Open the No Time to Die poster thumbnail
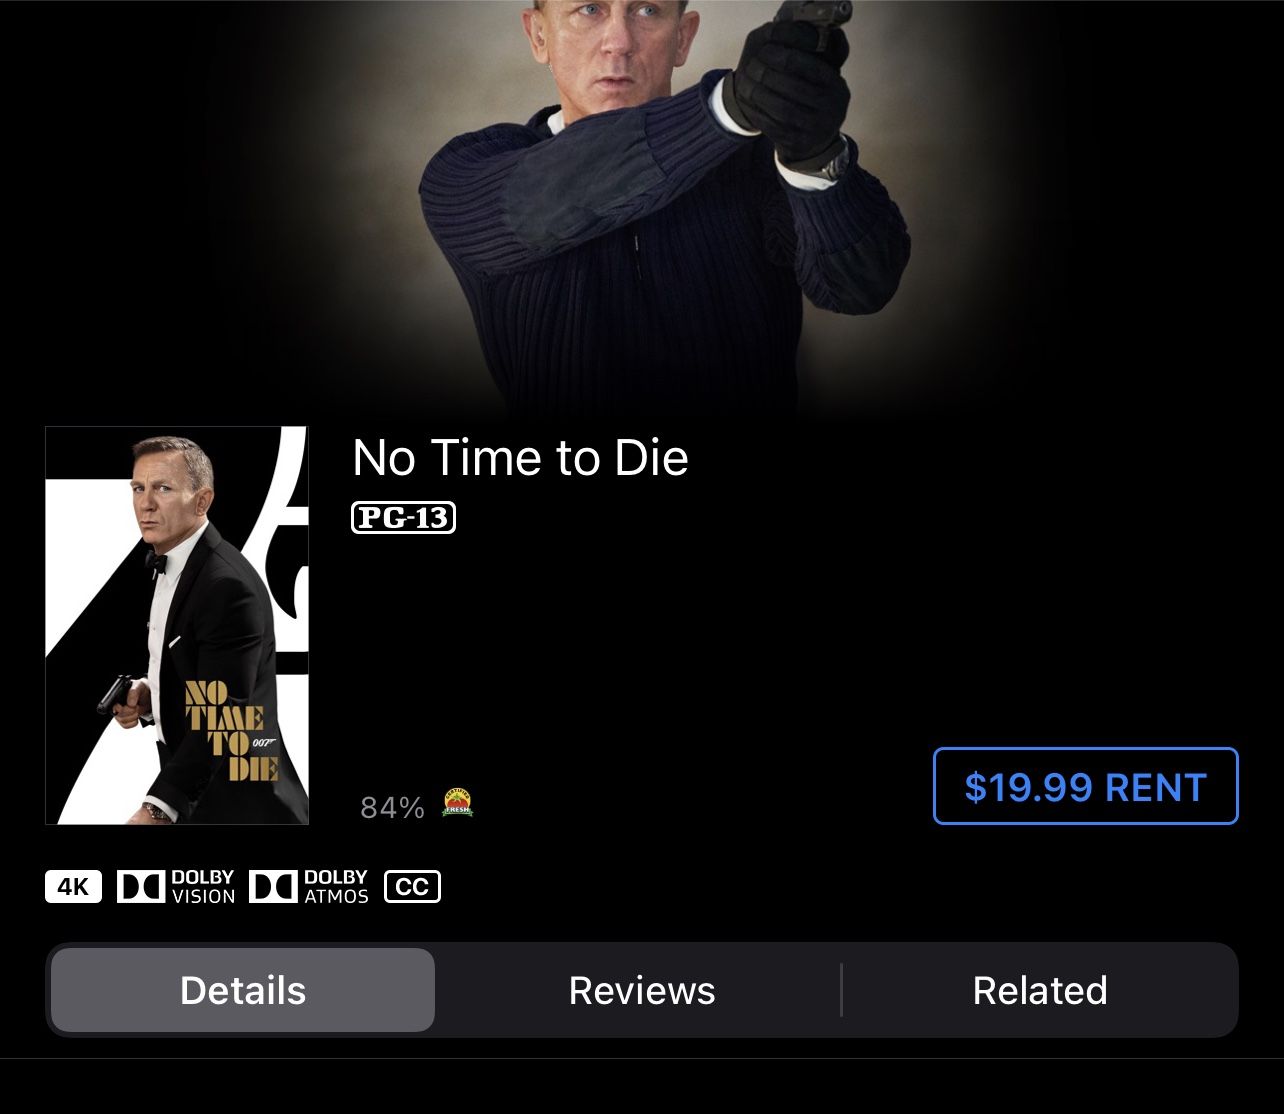The height and width of the screenshot is (1114, 1284). pos(177,625)
